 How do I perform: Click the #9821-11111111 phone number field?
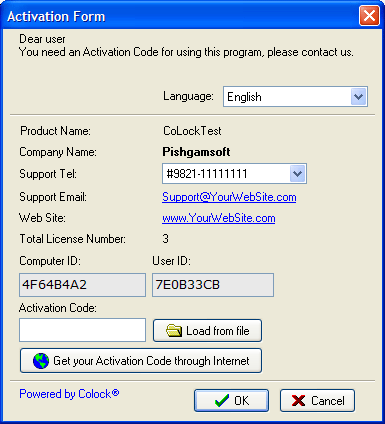(x=234, y=174)
